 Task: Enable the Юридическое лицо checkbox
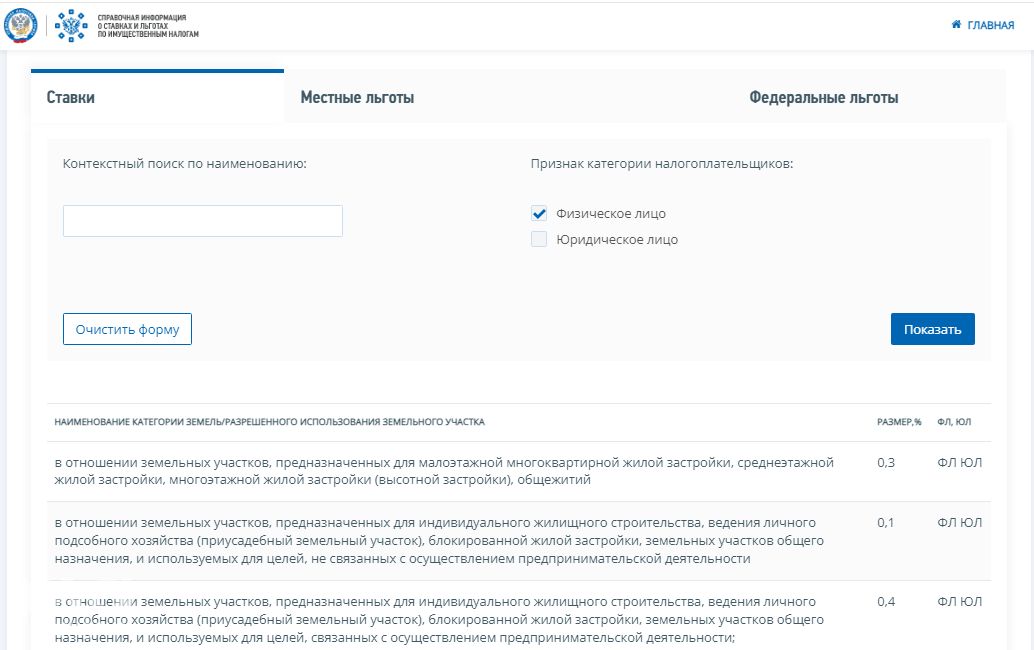539,239
